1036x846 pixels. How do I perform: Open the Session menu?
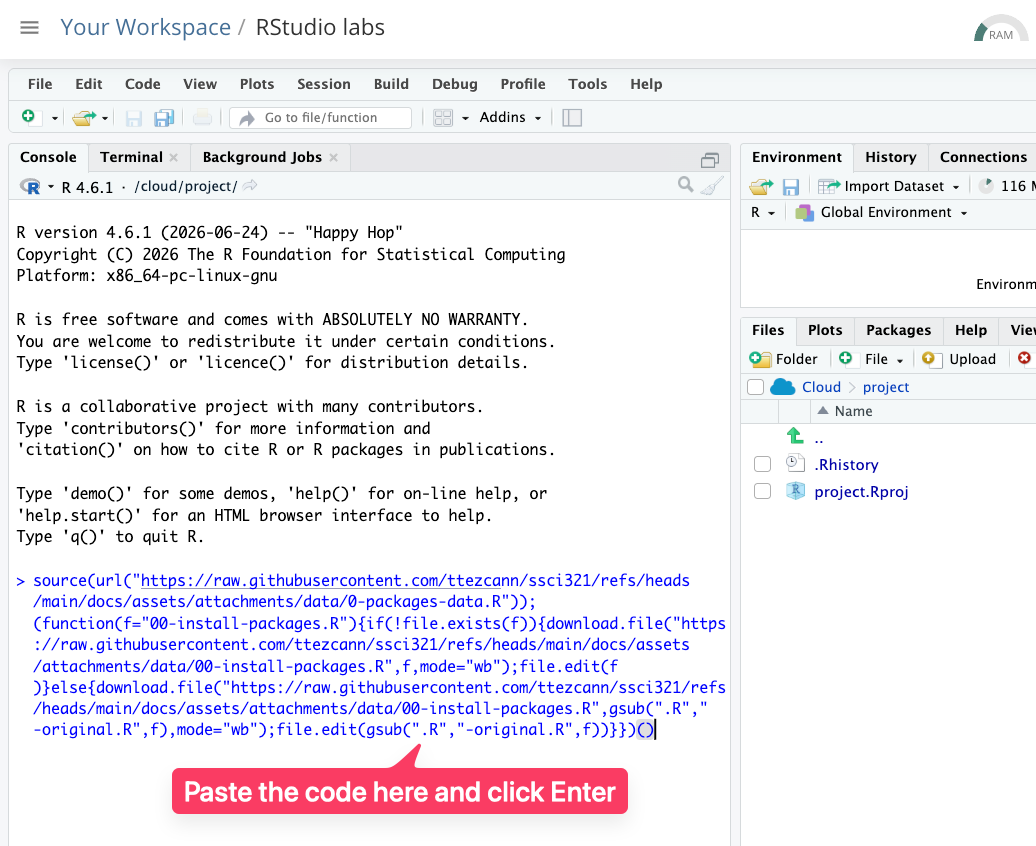coord(324,84)
